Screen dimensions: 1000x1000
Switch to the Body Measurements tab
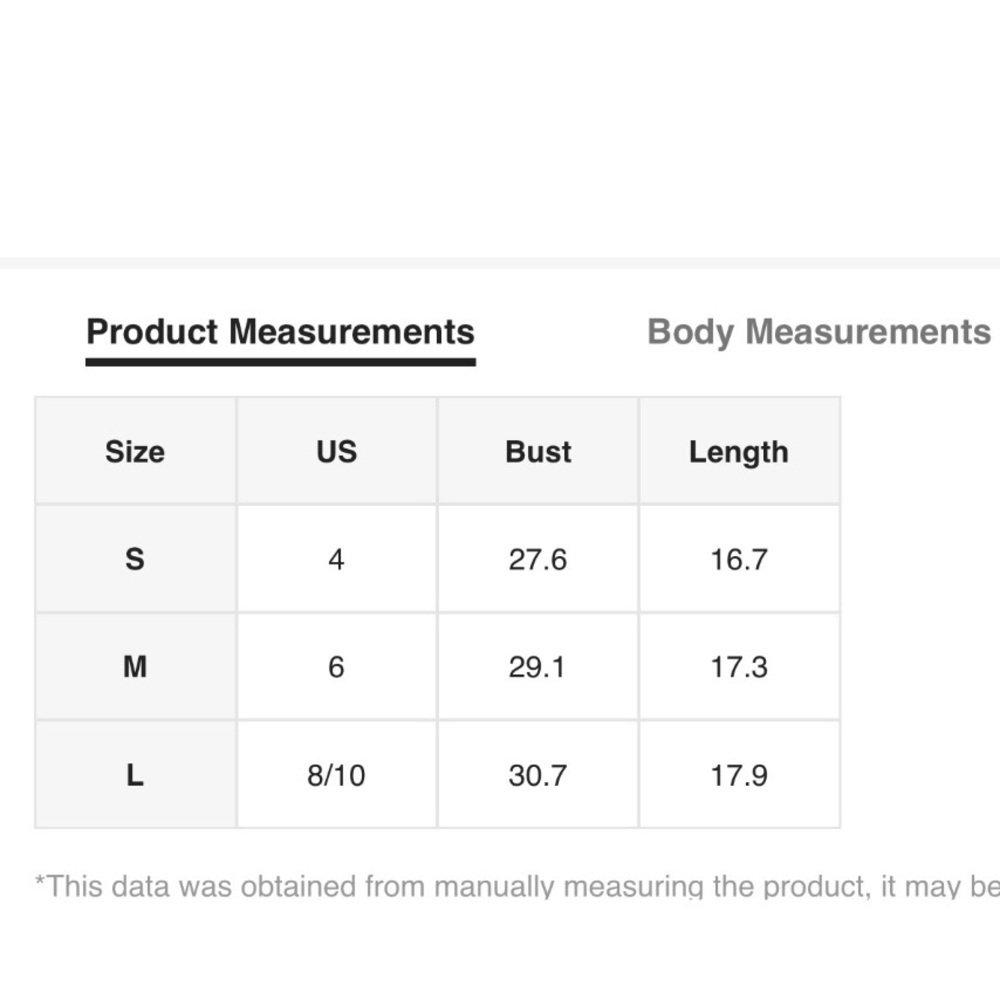point(818,332)
